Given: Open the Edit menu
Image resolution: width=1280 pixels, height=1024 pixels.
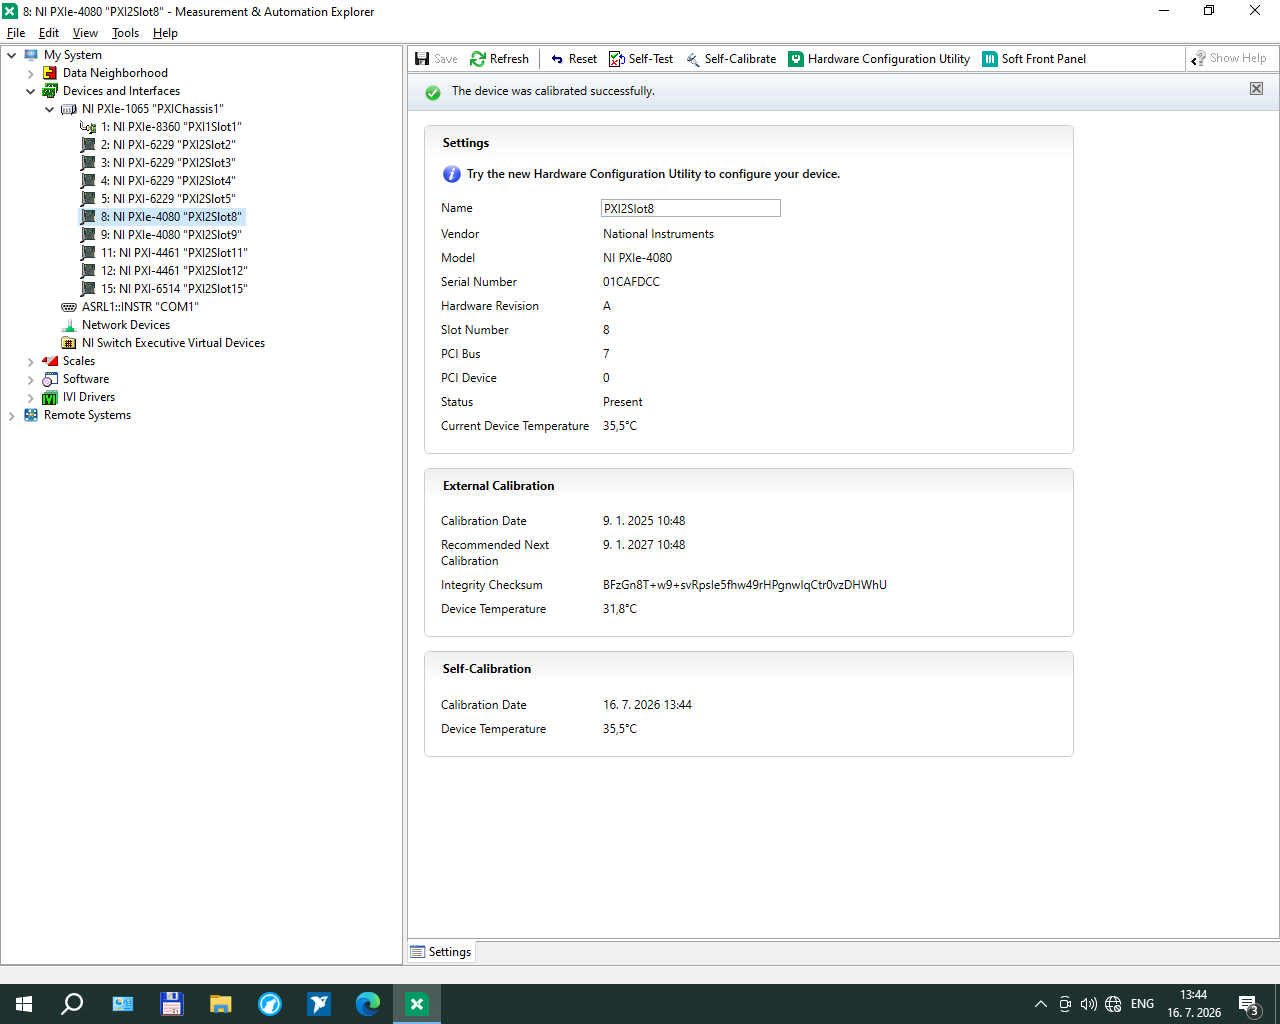Looking at the screenshot, I should [49, 33].
